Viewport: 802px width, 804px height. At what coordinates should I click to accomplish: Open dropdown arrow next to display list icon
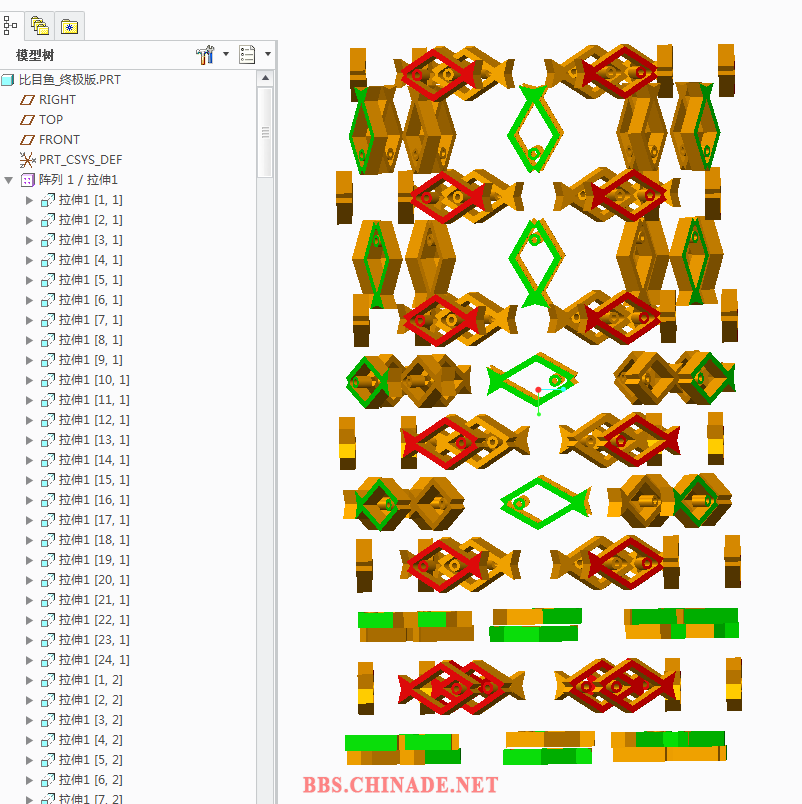click(x=268, y=54)
